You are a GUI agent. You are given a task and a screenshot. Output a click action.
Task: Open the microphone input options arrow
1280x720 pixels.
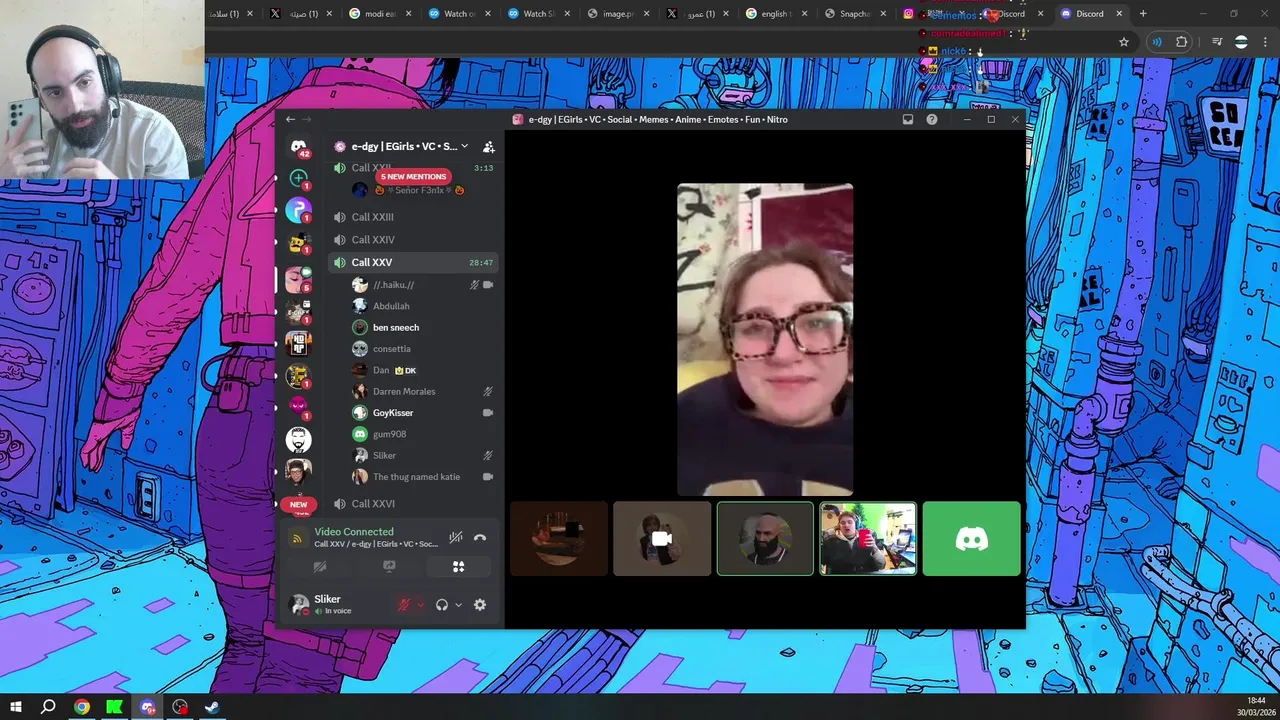420,605
